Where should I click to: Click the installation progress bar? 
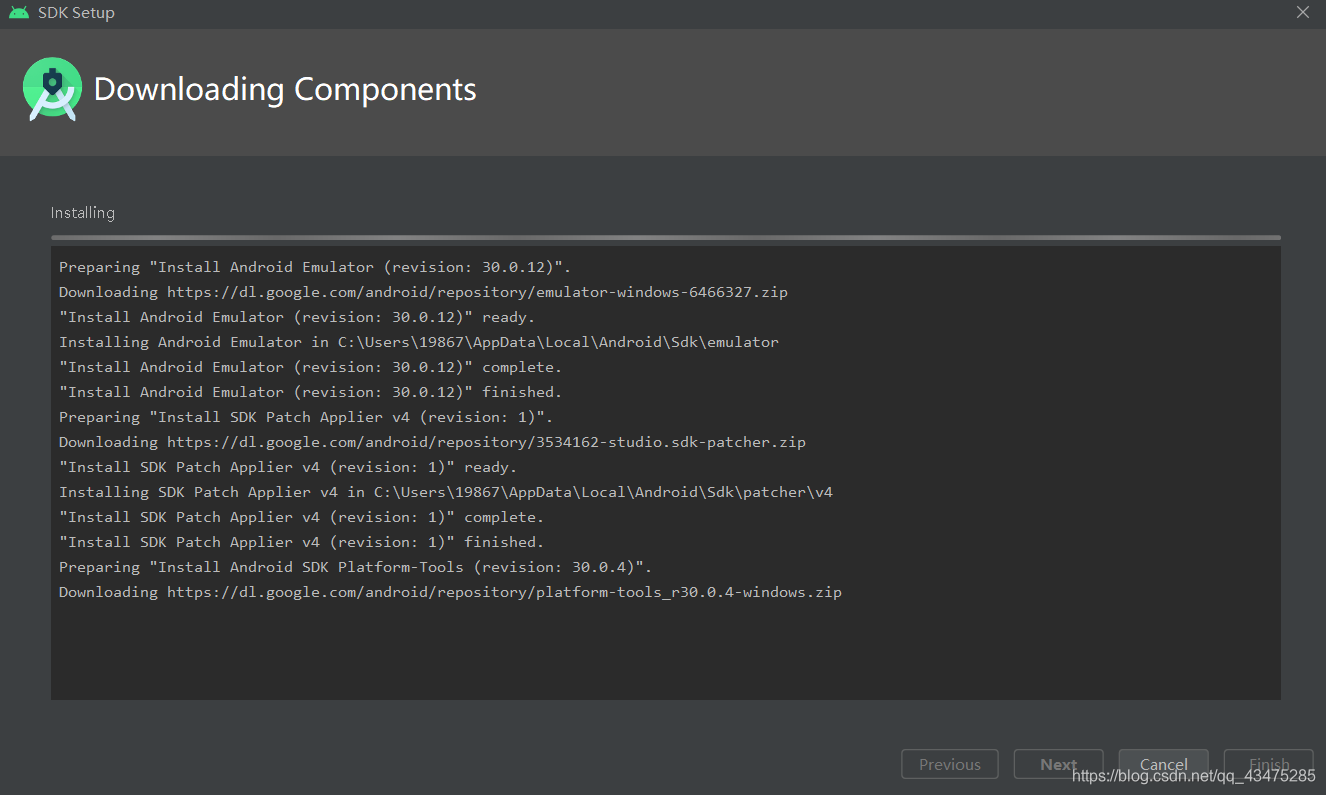point(666,237)
